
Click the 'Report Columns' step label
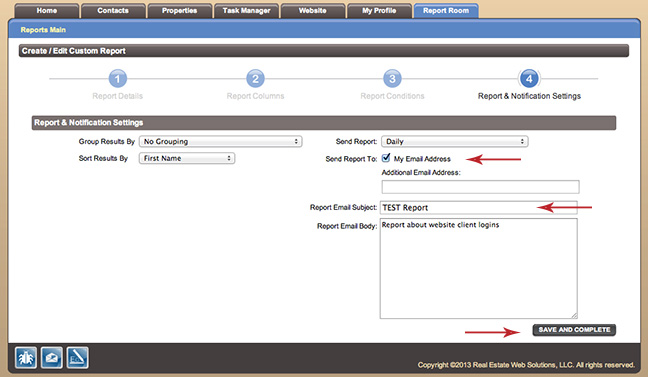click(255, 96)
